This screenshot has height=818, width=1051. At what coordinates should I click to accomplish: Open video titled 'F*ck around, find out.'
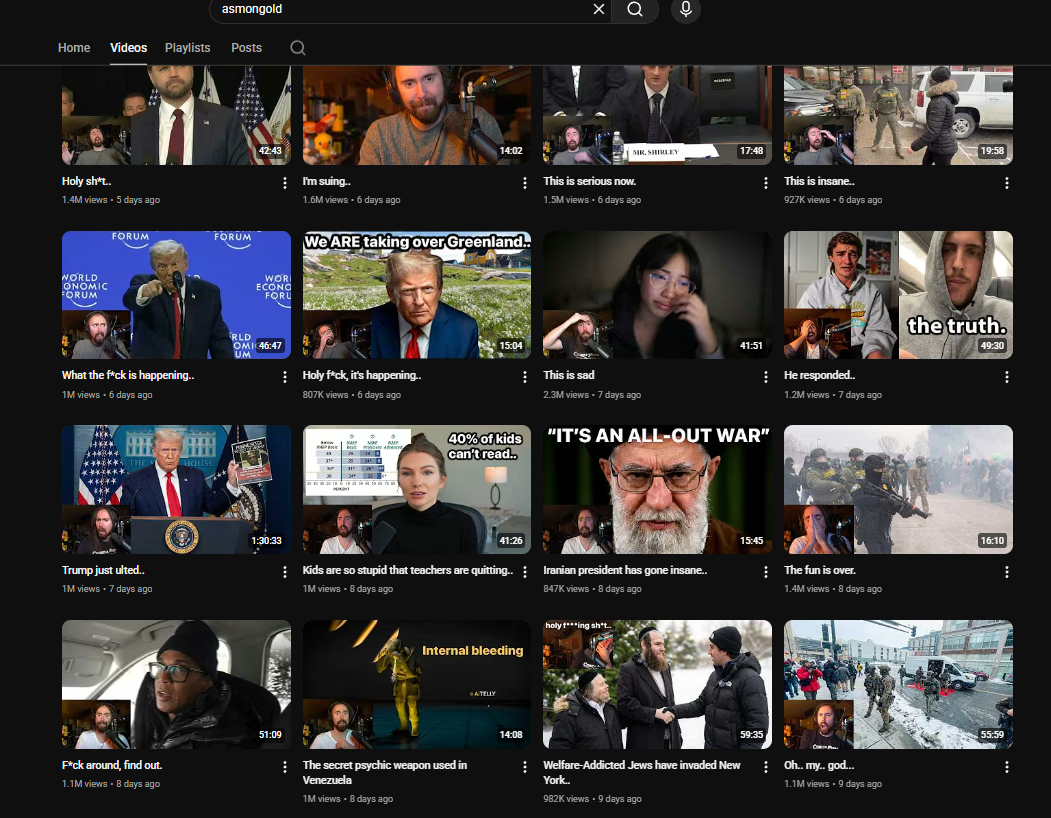[112, 765]
